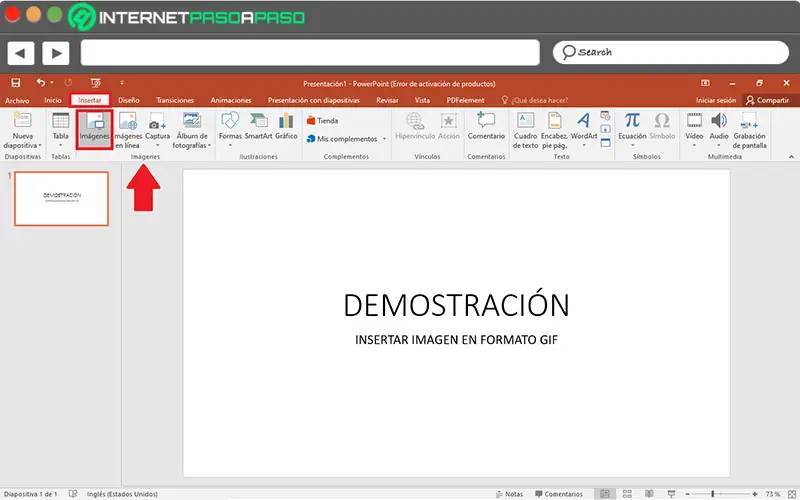
Task: Toggle the Comentarios pane in status bar
Action: point(558,494)
